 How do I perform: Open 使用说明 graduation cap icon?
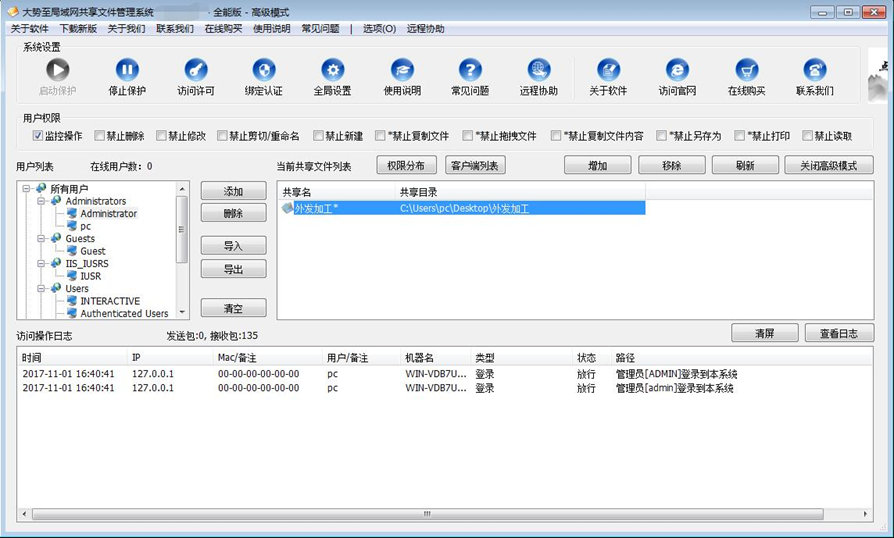point(402,70)
